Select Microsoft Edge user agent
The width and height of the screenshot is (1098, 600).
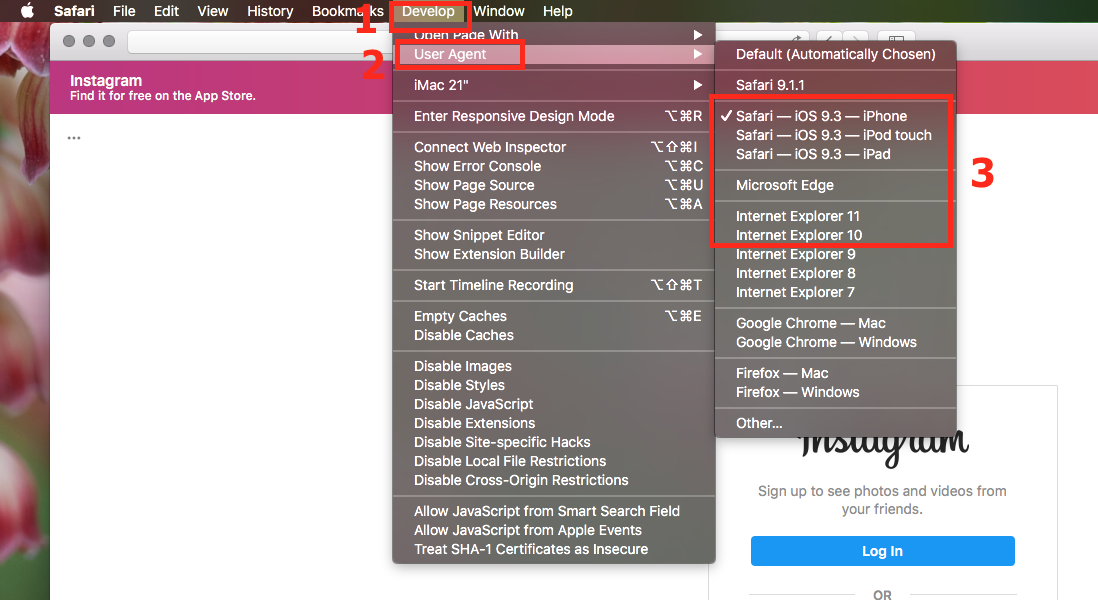pos(835,186)
